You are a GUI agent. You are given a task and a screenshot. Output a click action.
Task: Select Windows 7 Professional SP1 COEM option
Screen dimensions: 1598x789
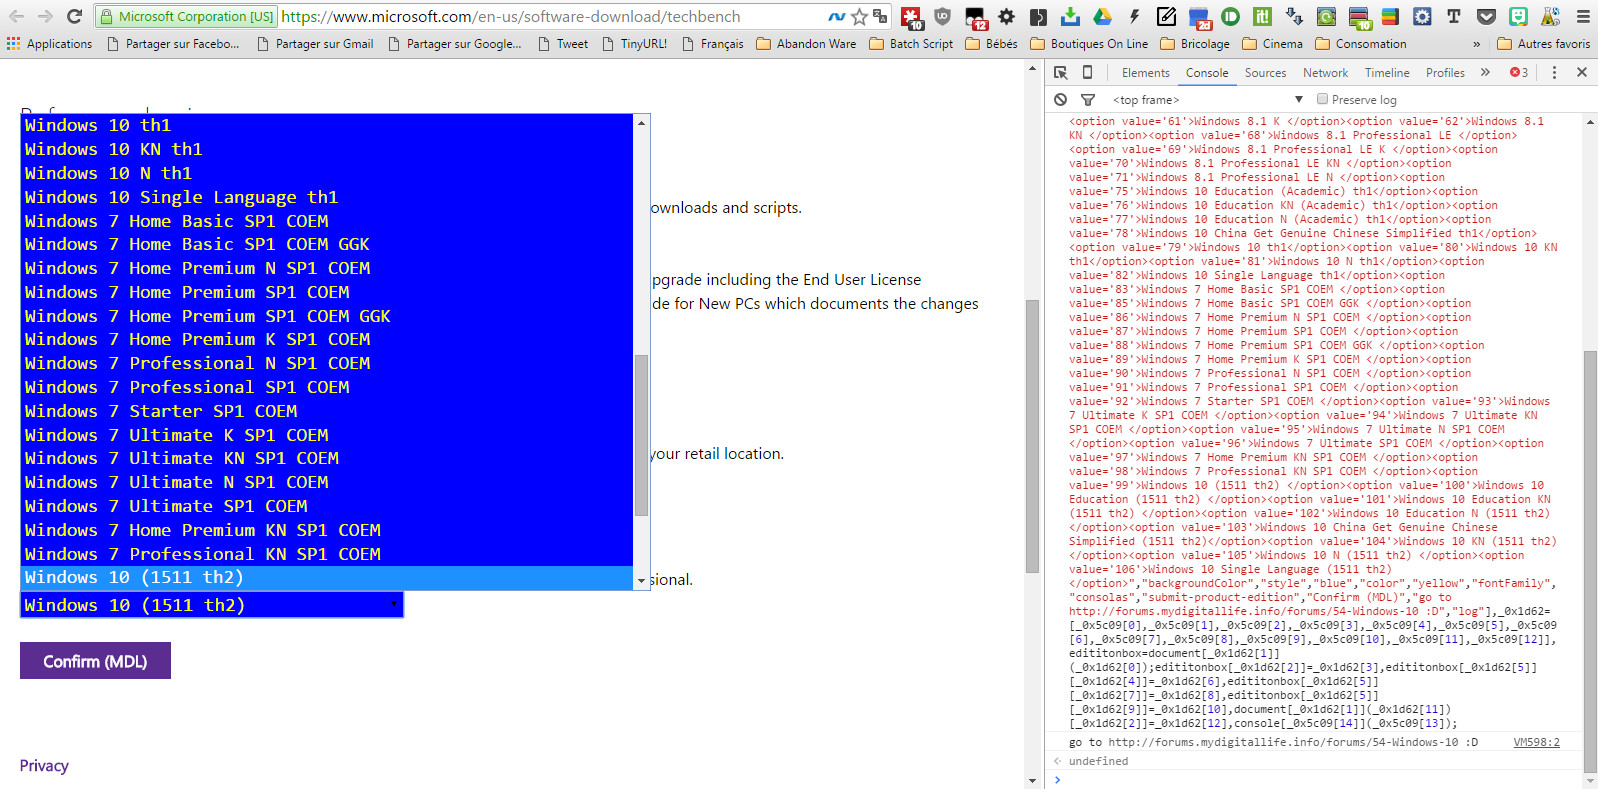(x=327, y=387)
